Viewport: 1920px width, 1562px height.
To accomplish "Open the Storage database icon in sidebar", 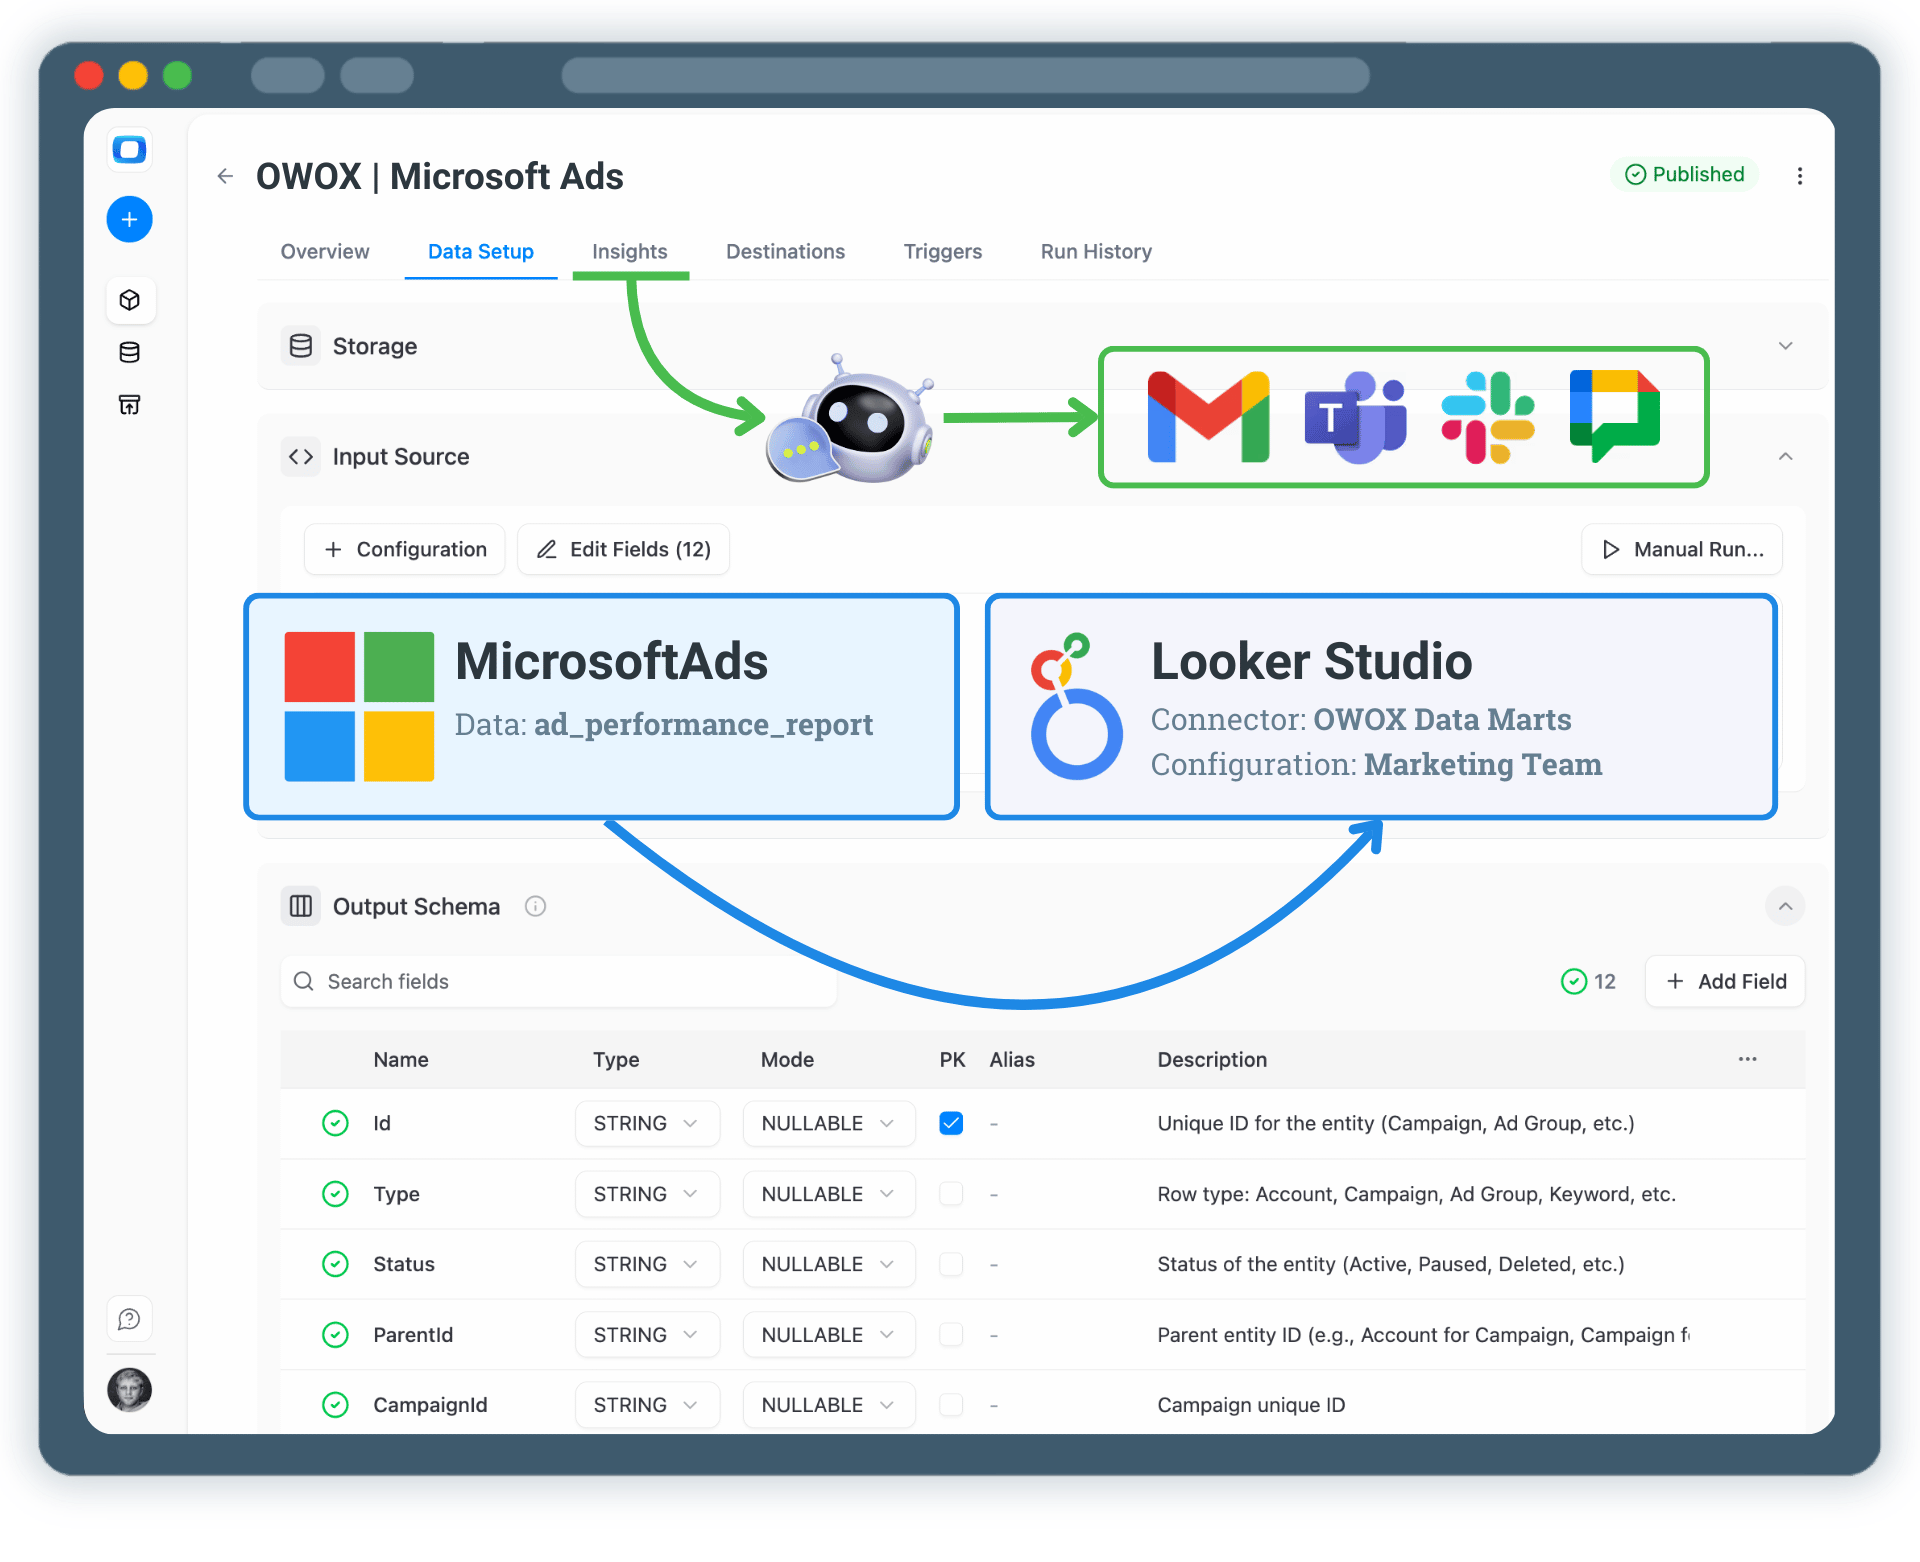I will pos(129,352).
